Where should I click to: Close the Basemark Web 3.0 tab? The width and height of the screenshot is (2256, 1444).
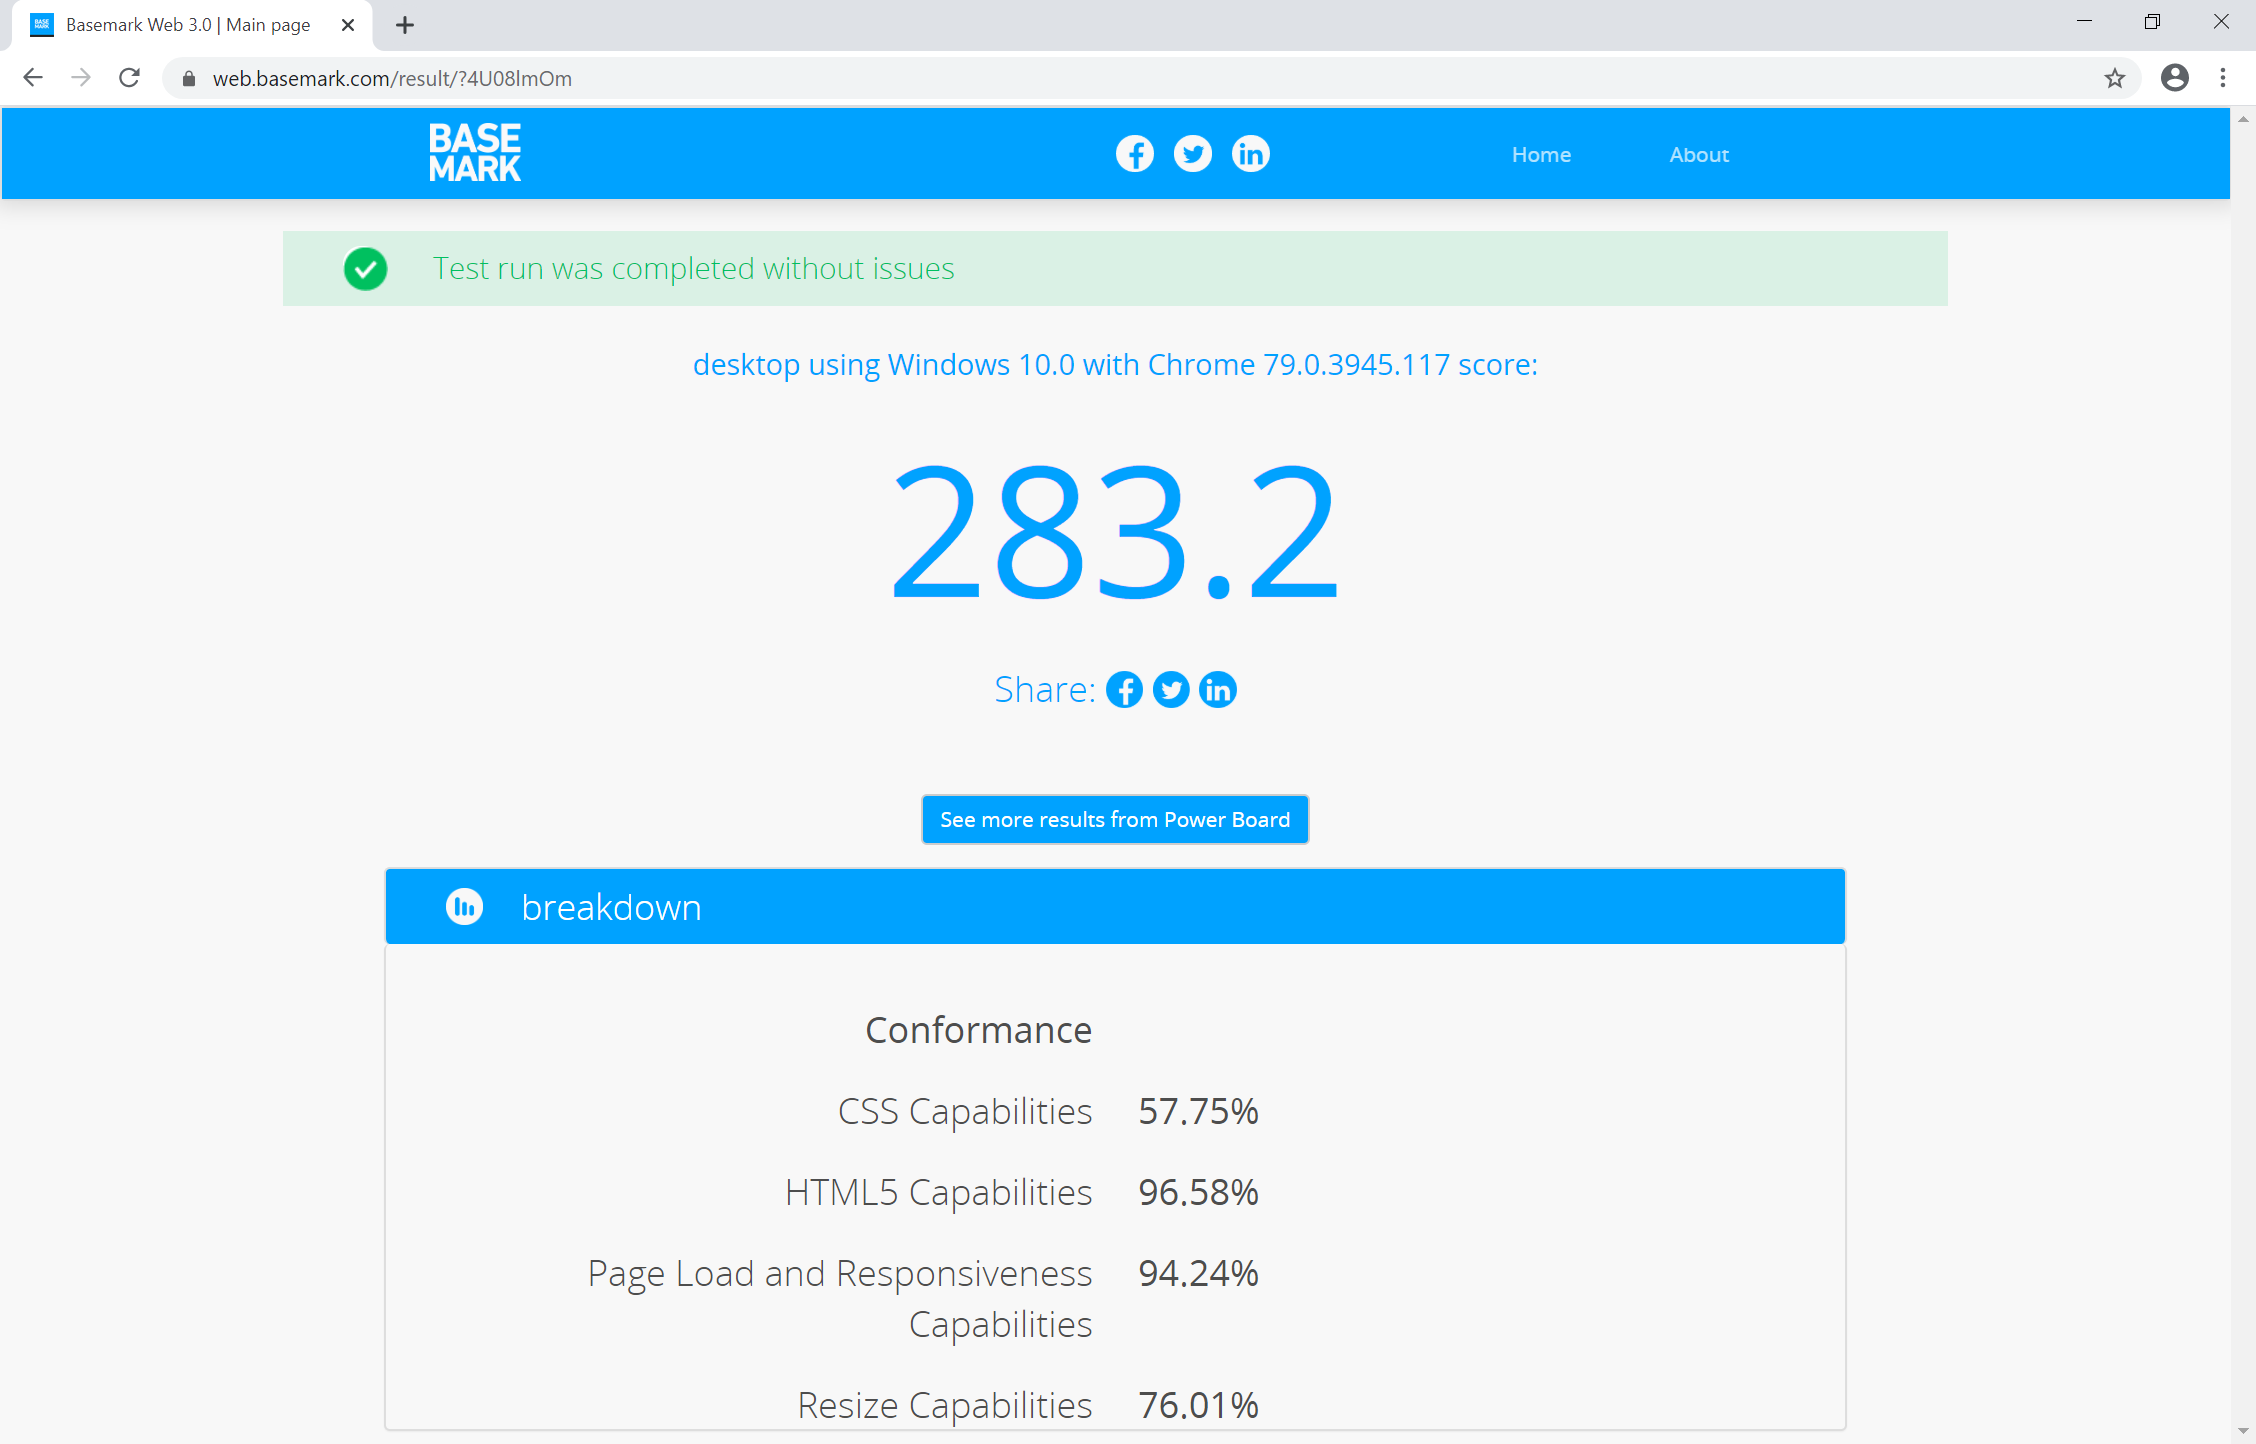(348, 25)
